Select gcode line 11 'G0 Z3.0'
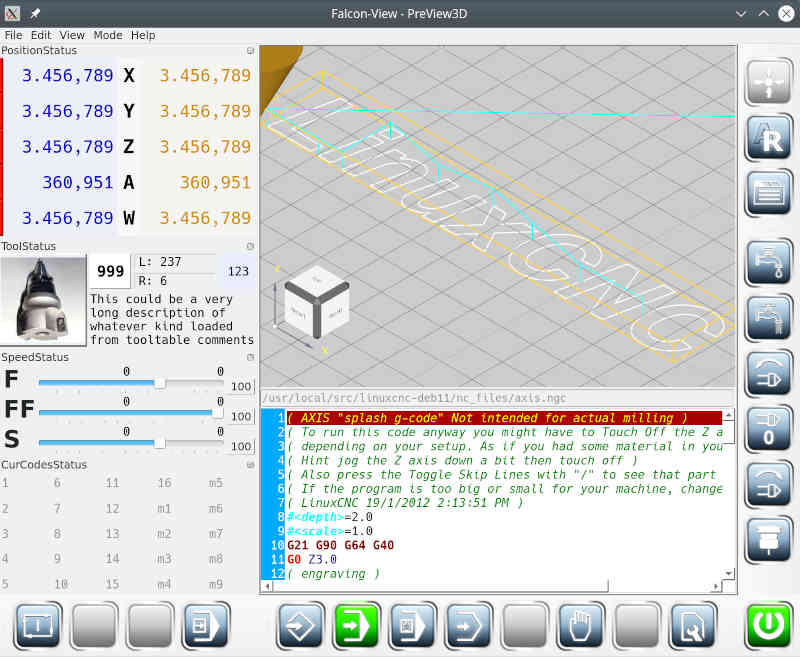 [312, 560]
